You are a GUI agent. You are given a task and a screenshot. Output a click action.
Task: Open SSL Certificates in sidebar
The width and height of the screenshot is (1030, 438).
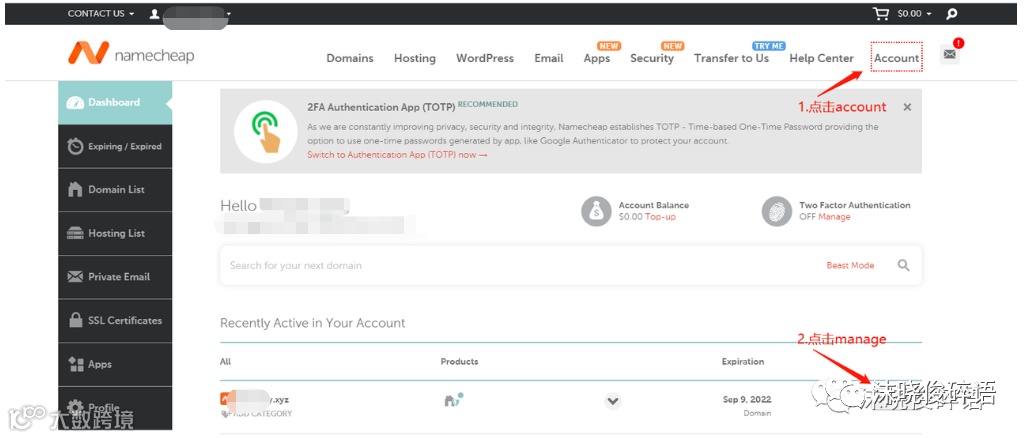click(115, 320)
